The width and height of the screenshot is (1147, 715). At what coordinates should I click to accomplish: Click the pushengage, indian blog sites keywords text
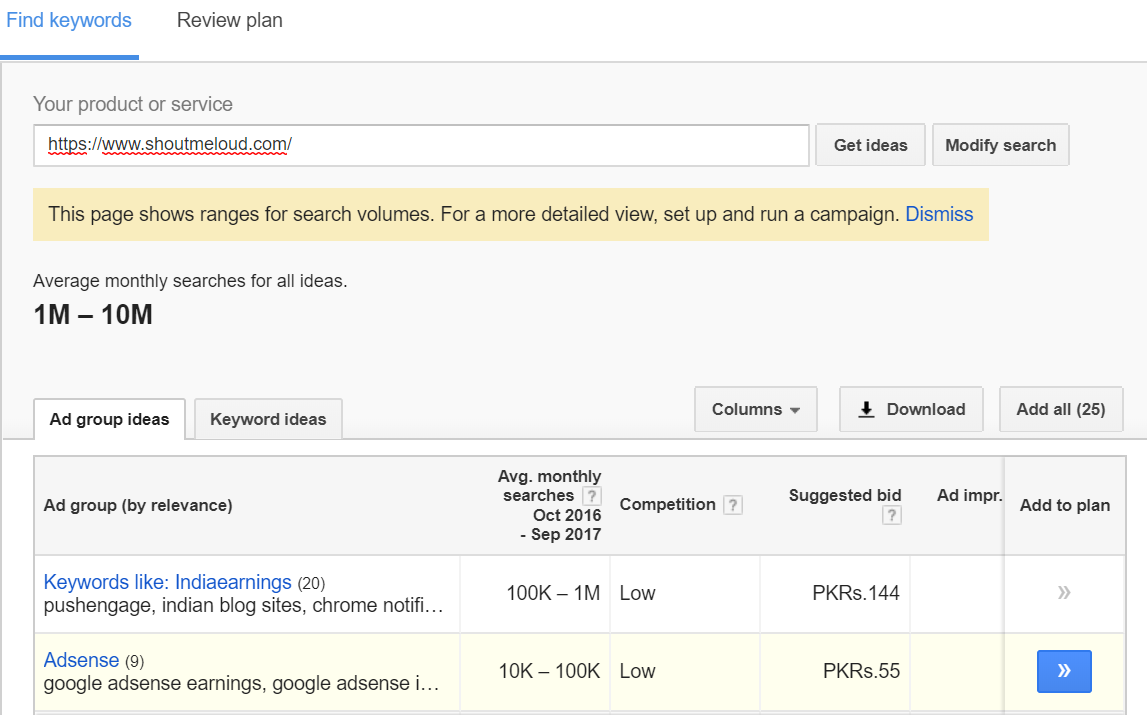(x=244, y=605)
